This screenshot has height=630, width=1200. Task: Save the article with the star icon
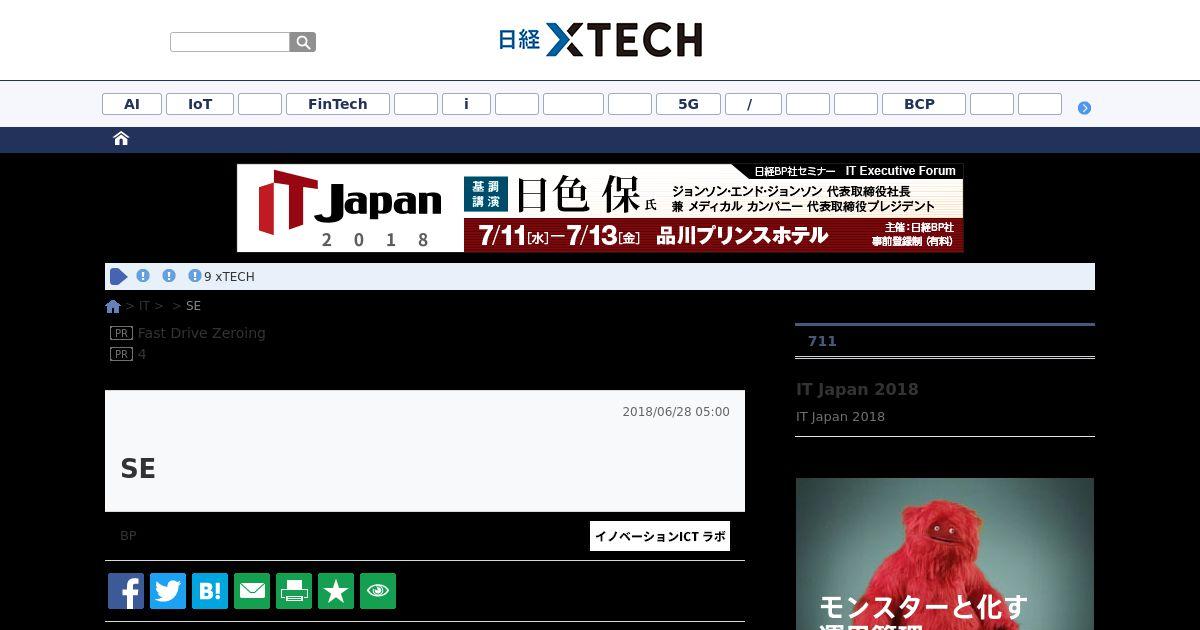[336, 591]
